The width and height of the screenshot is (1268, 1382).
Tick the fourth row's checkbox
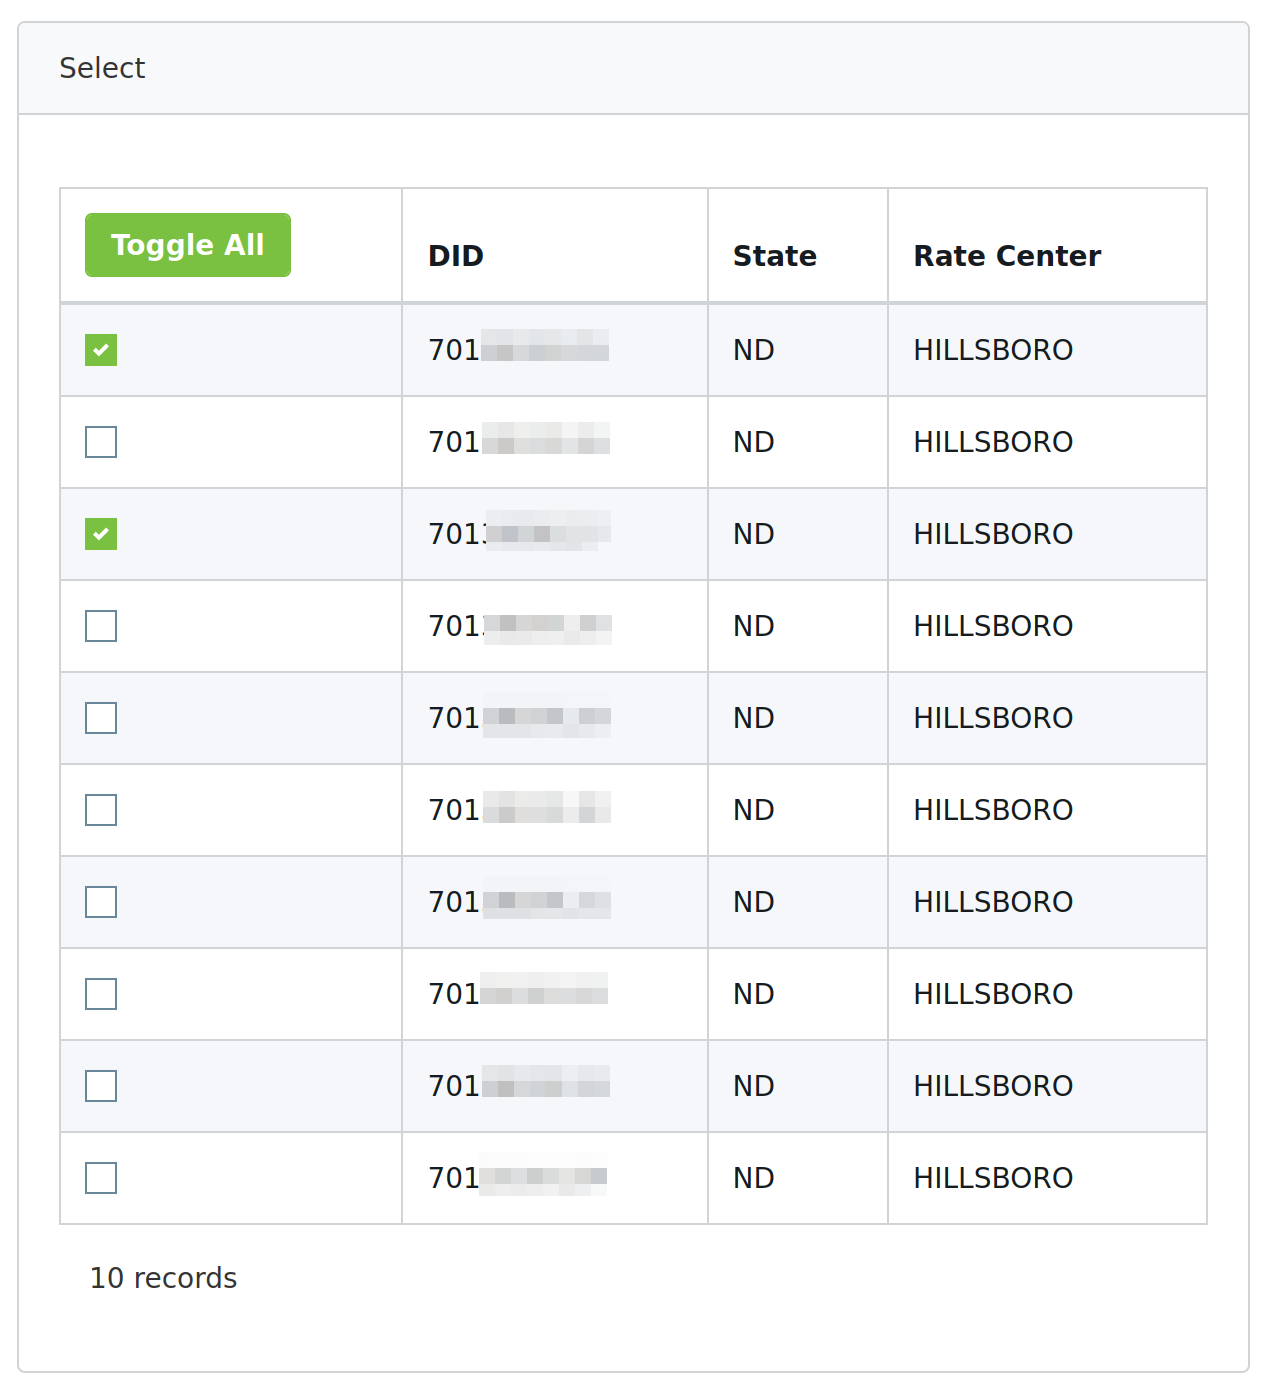coord(101,626)
